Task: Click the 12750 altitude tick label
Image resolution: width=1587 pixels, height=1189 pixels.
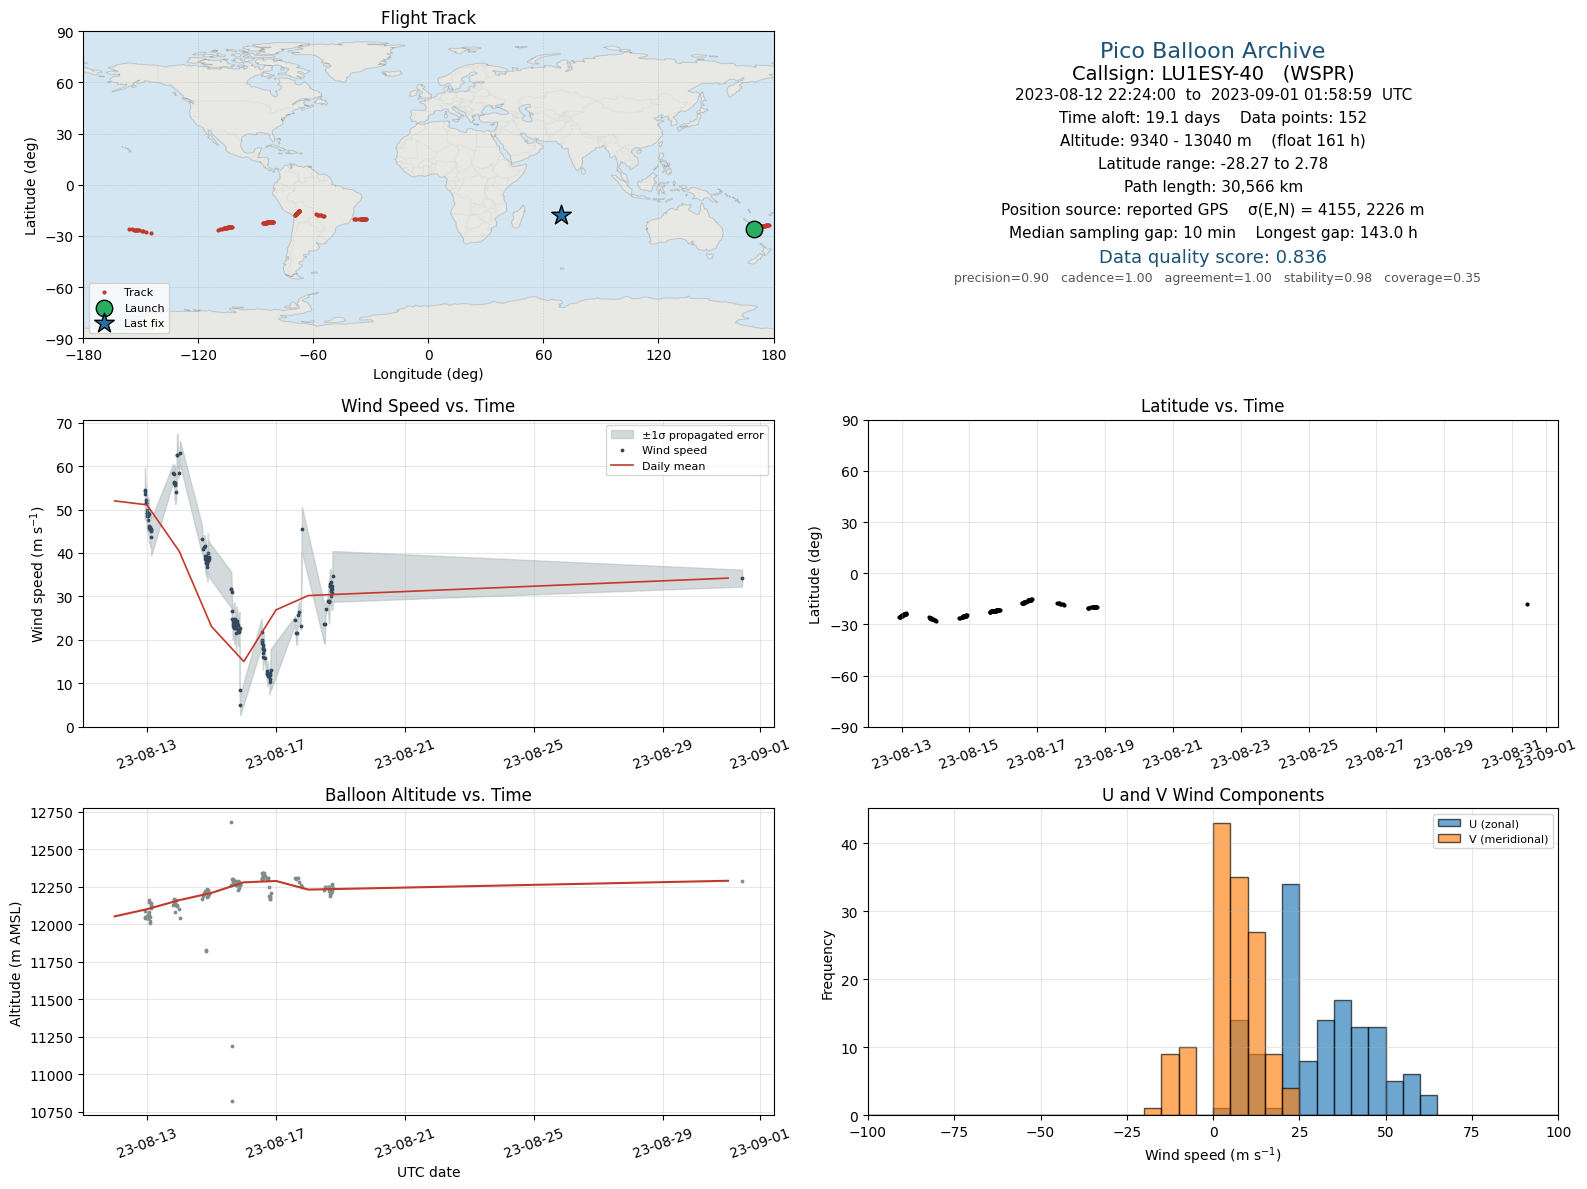Action: point(54,813)
